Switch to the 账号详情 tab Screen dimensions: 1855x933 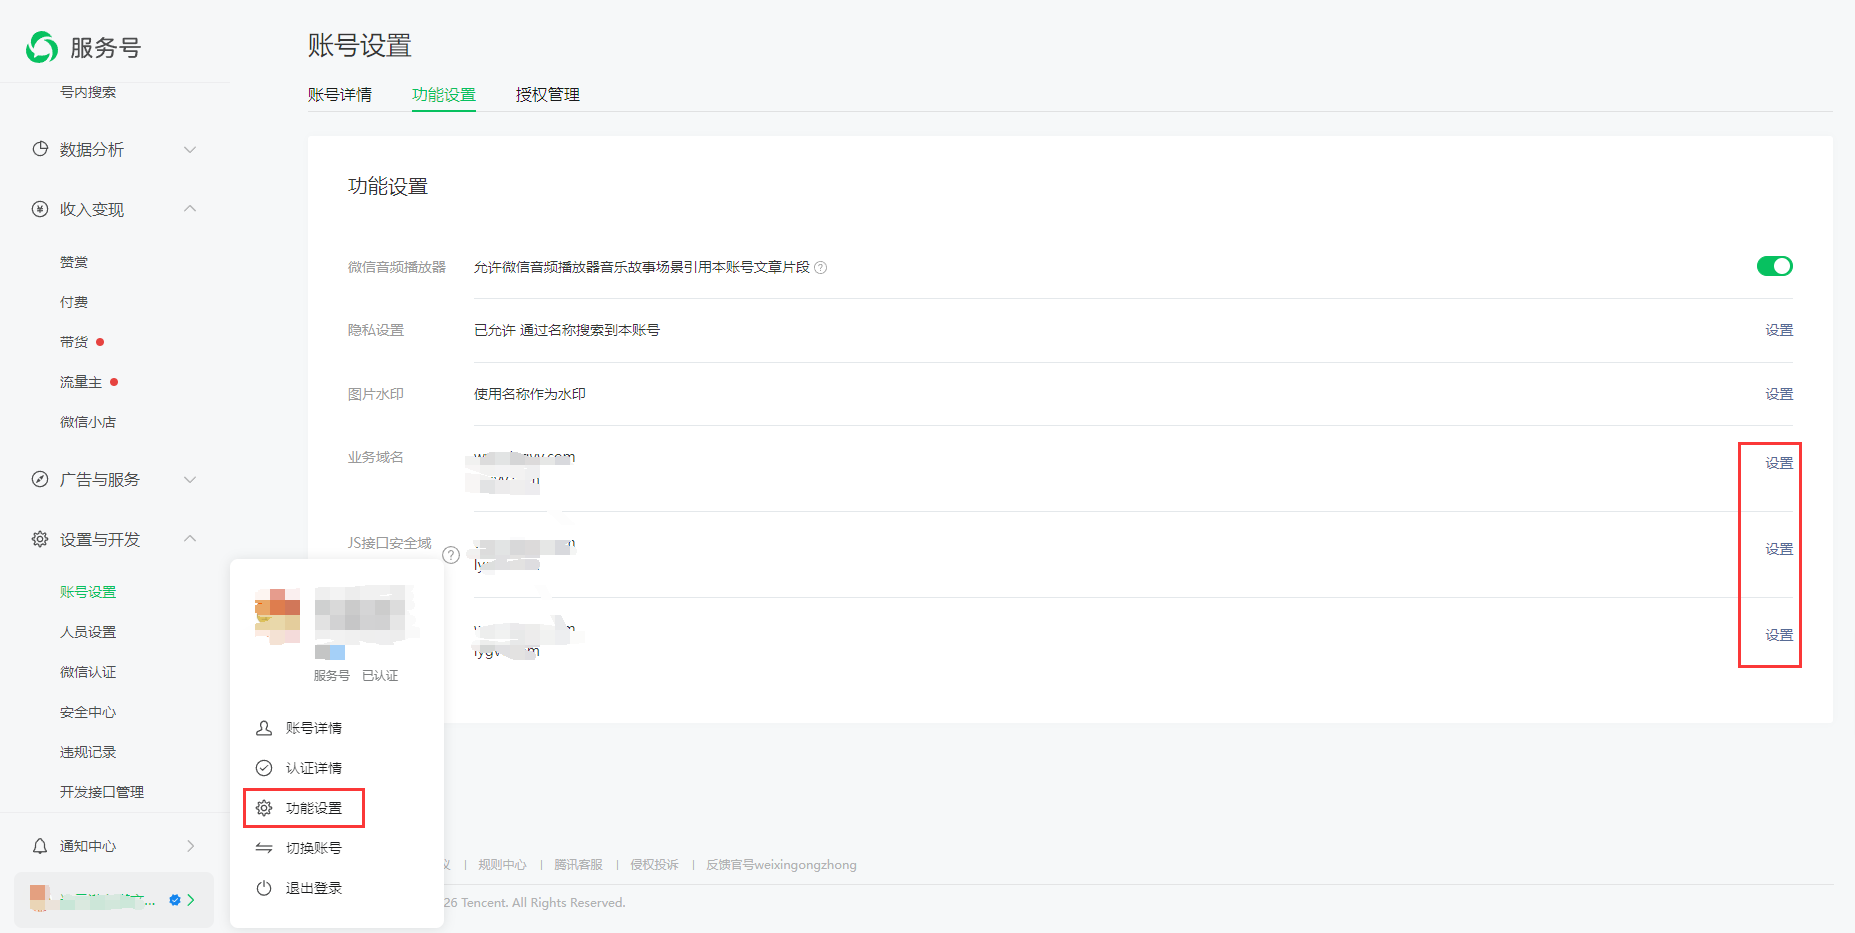pos(340,95)
